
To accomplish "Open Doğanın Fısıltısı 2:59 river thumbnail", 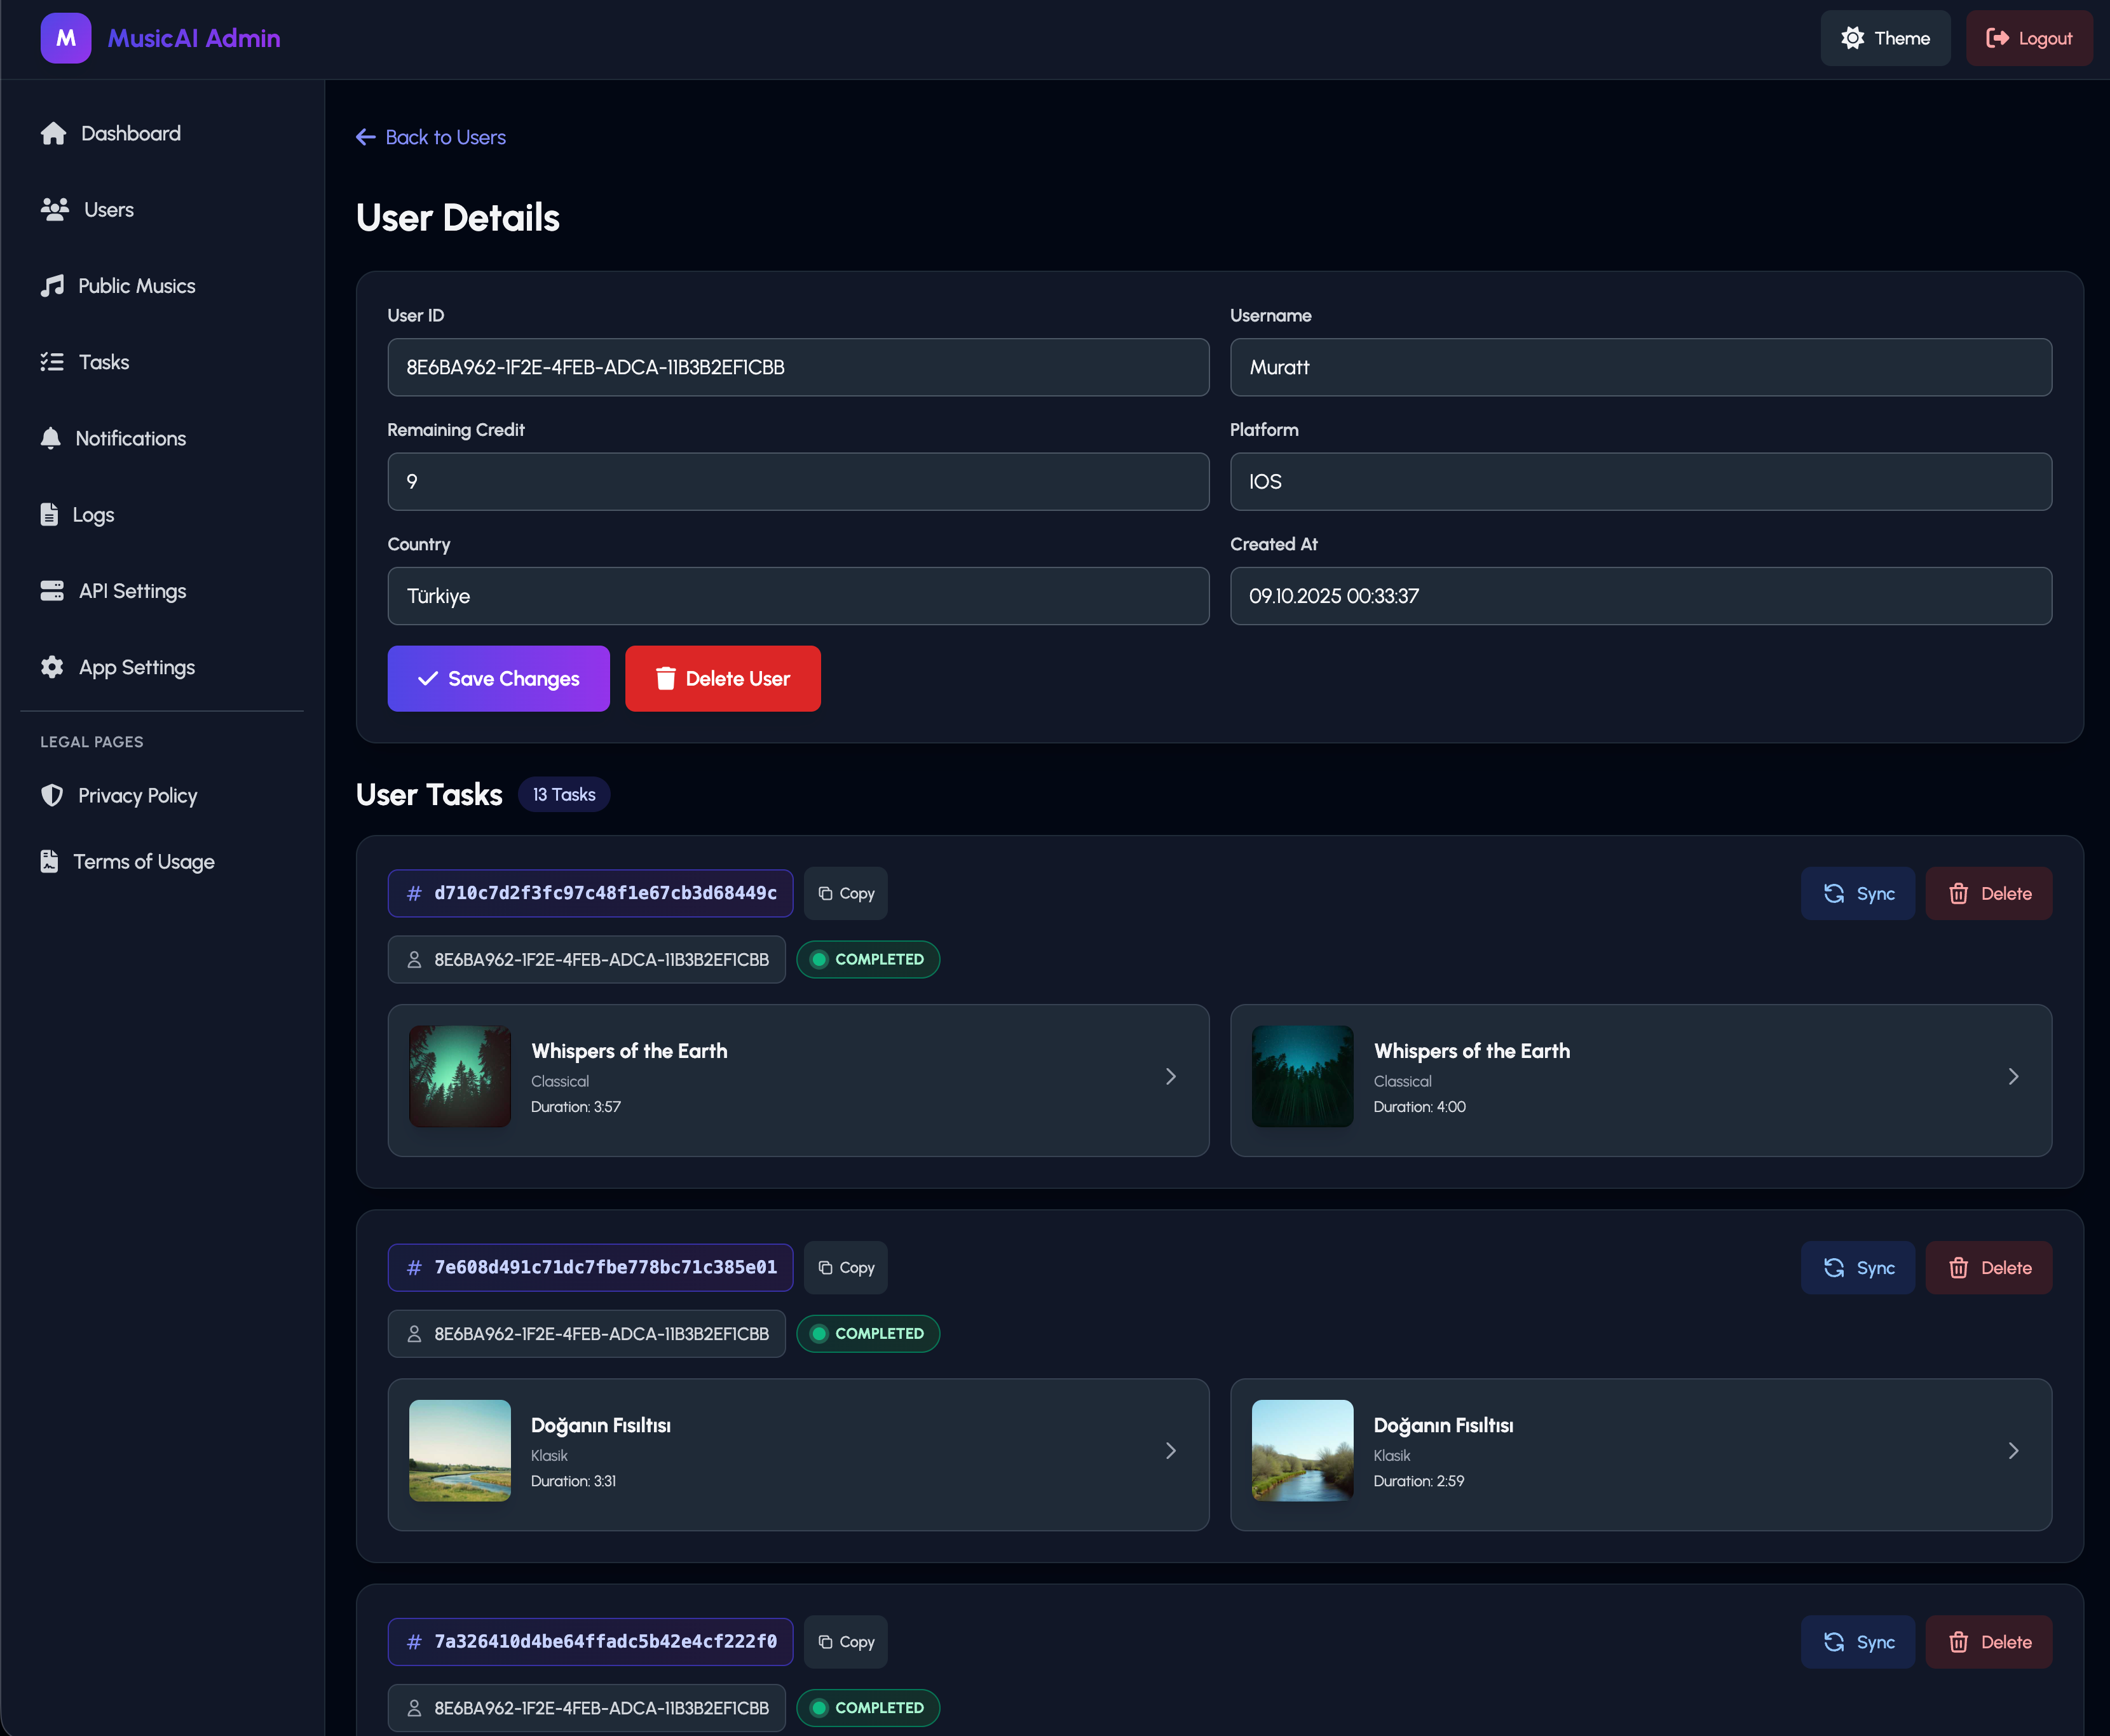I will point(1302,1450).
